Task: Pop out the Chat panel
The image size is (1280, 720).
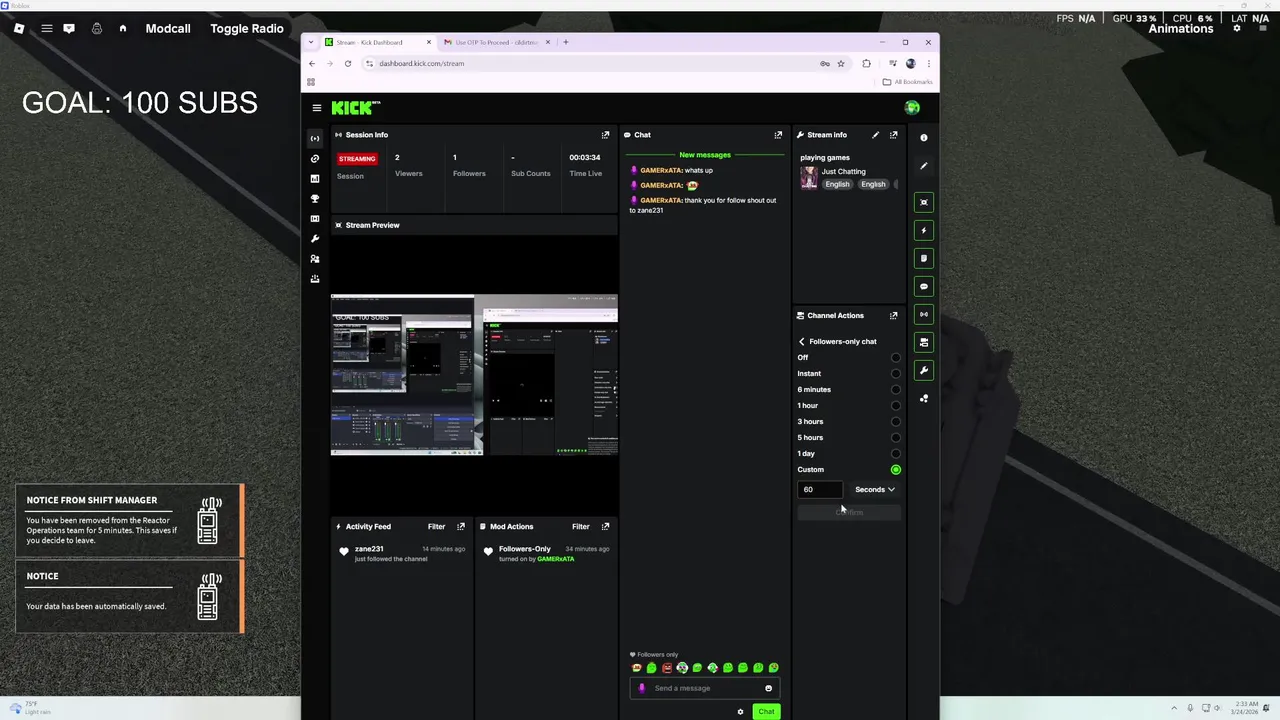Action: (x=778, y=135)
